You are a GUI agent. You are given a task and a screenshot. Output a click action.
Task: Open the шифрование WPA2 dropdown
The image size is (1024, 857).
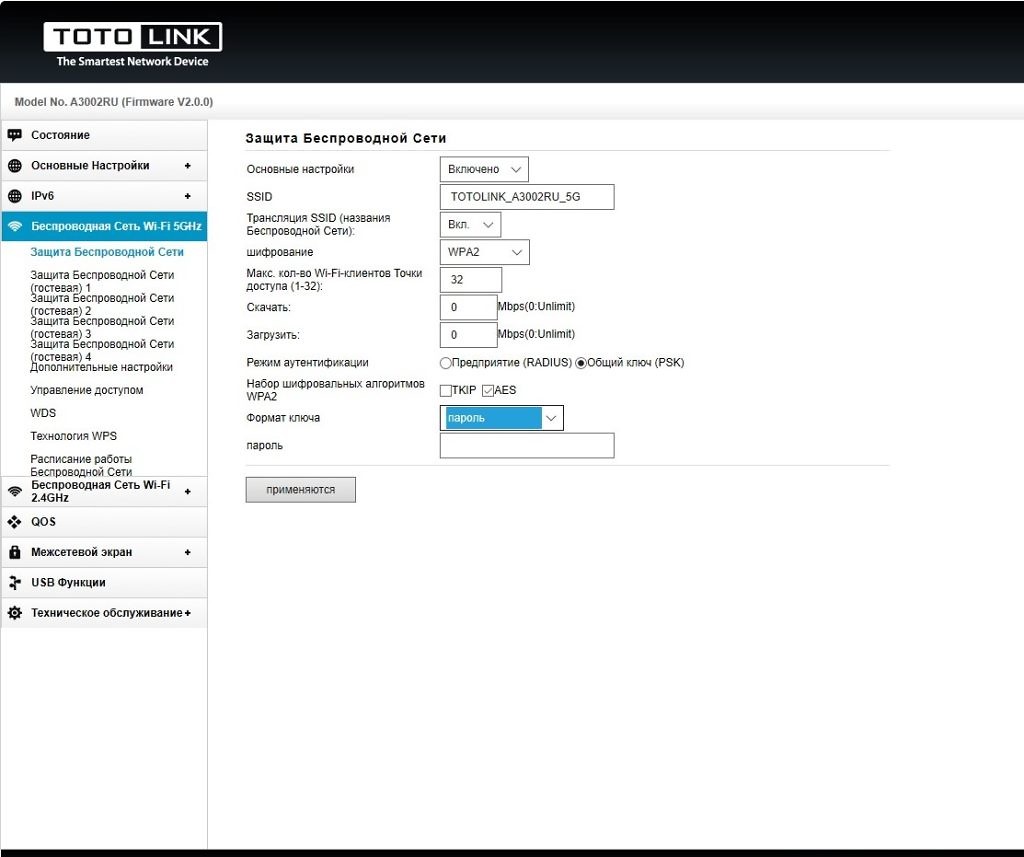pos(485,252)
